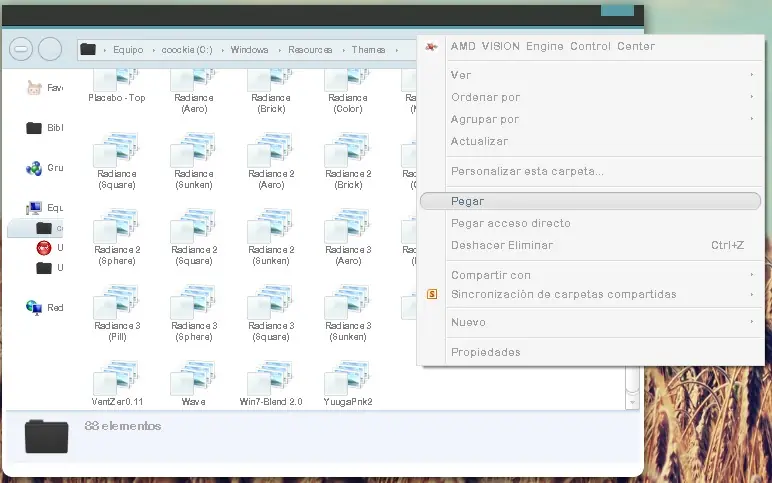Navigate to Equipo in the breadcrumb
The height and width of the screenshot is (483, 772).
(128, 50)
